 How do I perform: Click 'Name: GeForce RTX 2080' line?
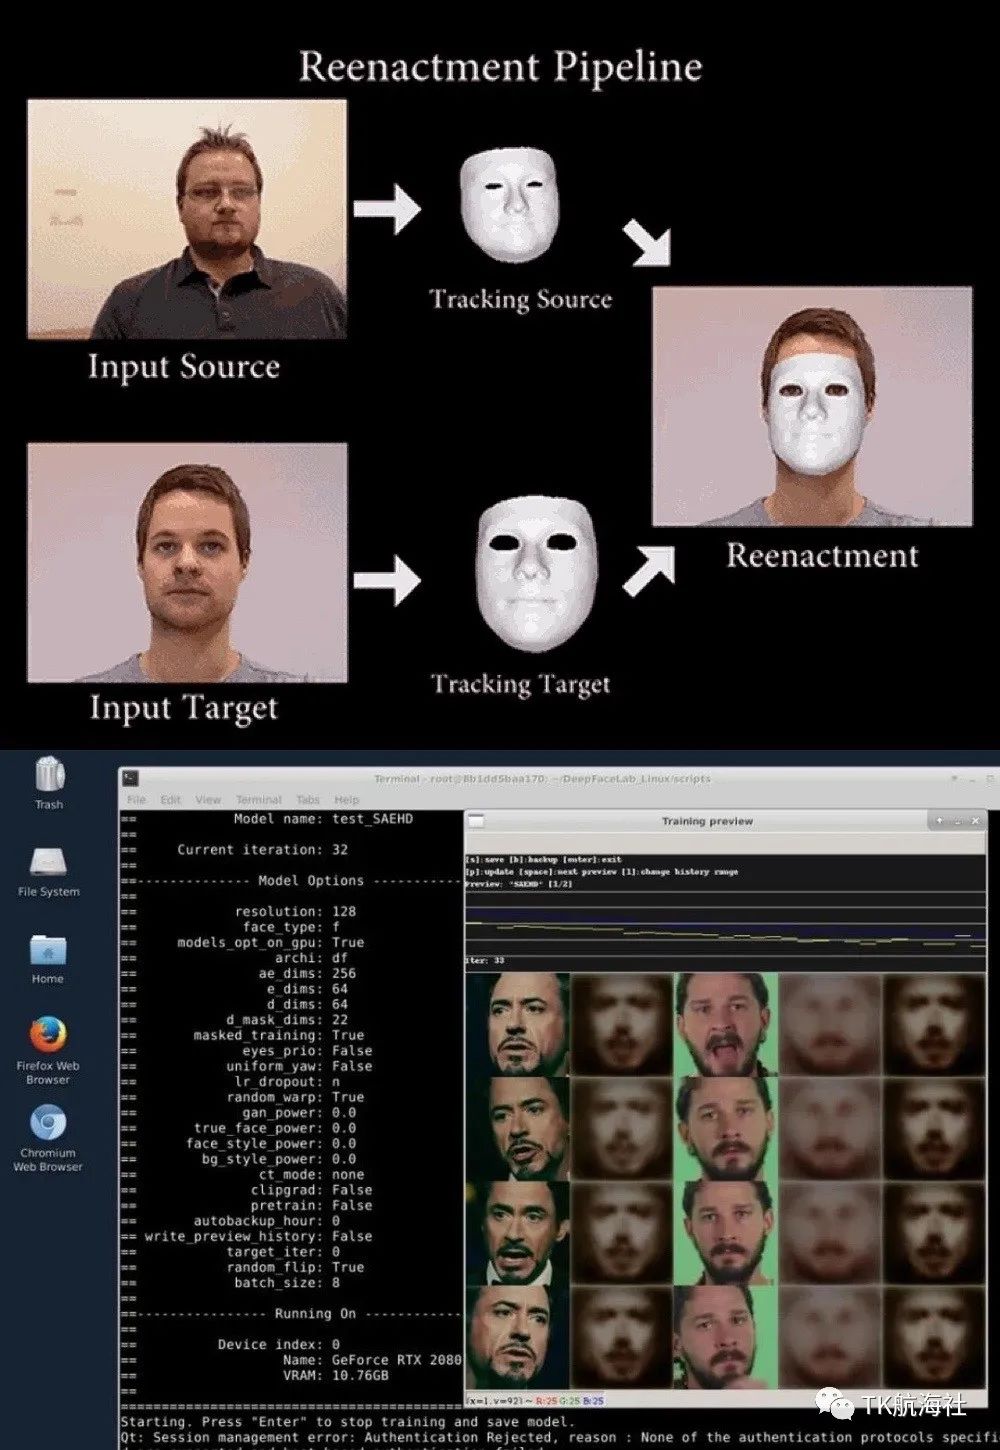coord(372,1360)
